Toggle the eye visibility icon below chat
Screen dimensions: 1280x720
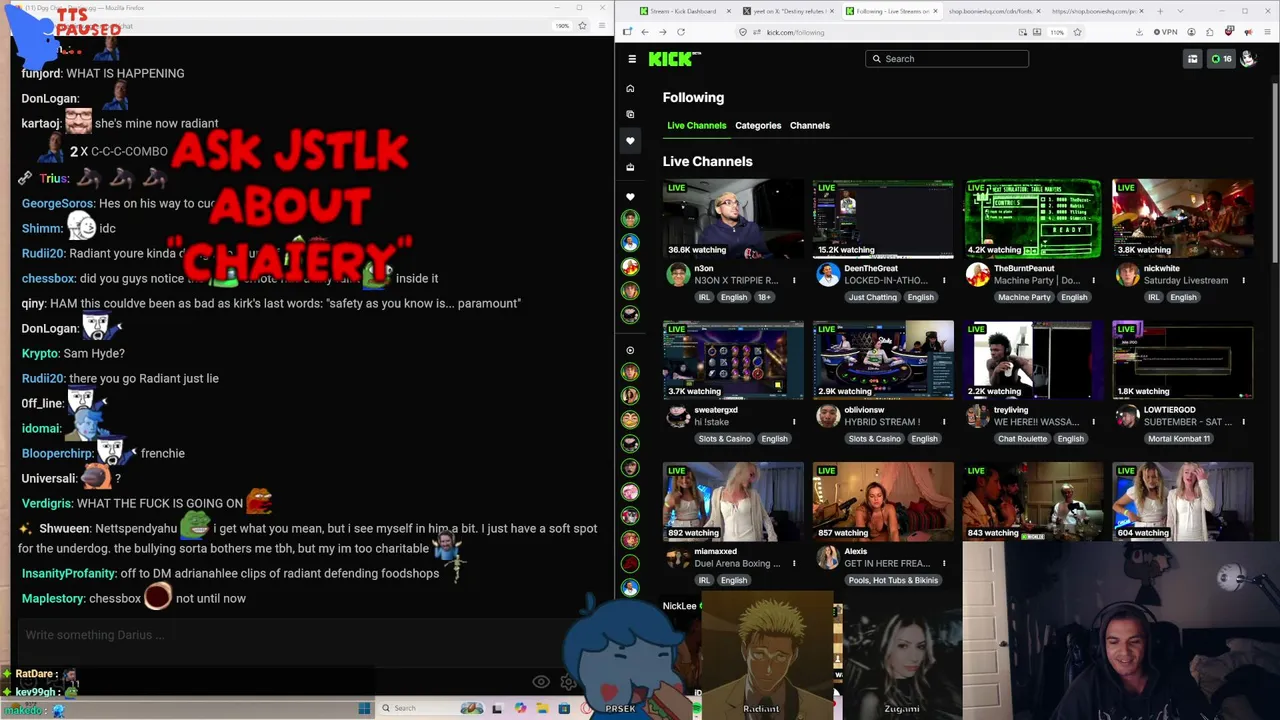pyautogui.click(x=541, y=682)
